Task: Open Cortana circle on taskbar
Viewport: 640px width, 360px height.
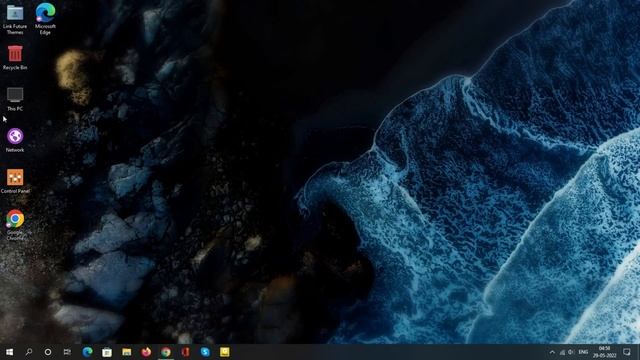Action: click(x=48, y=352)
